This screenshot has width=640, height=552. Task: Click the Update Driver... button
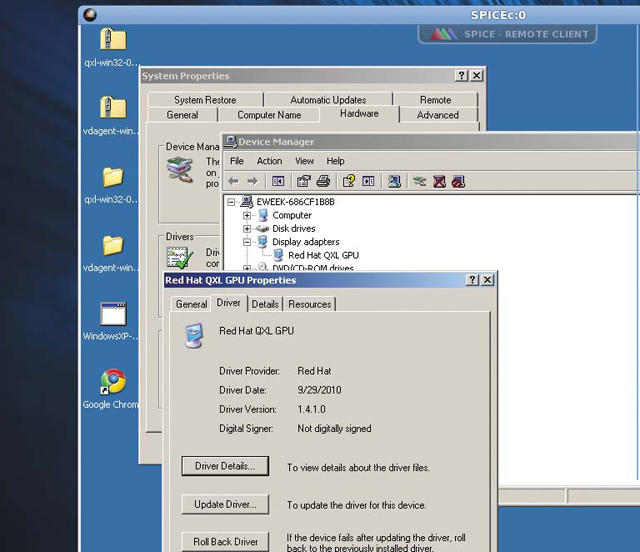pyautogui.click(x=225, y=505)
